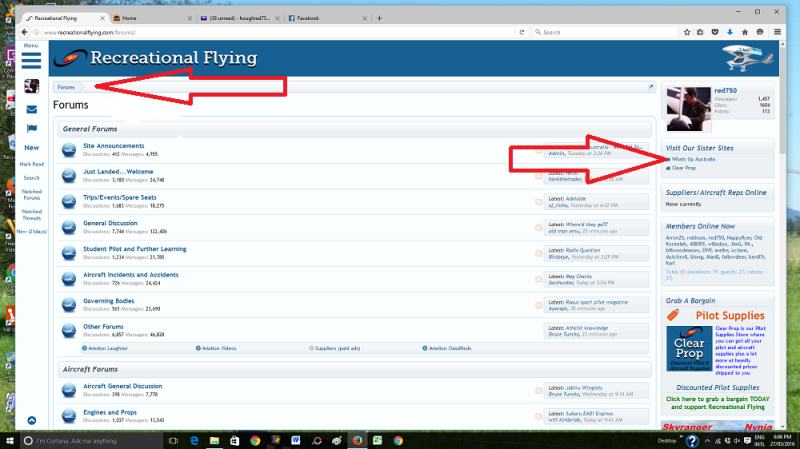This screenshot has height=449, width=800.
Task: Go to Firefox home icon
Action: pos(745,32)
